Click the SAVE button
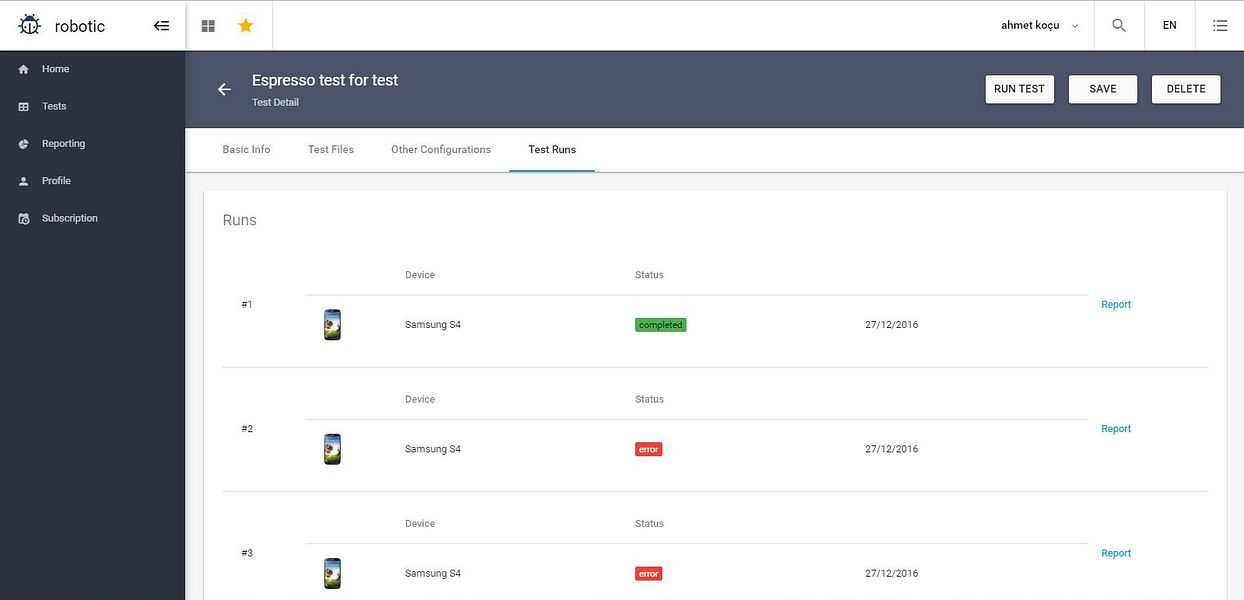 (1103, 89)
